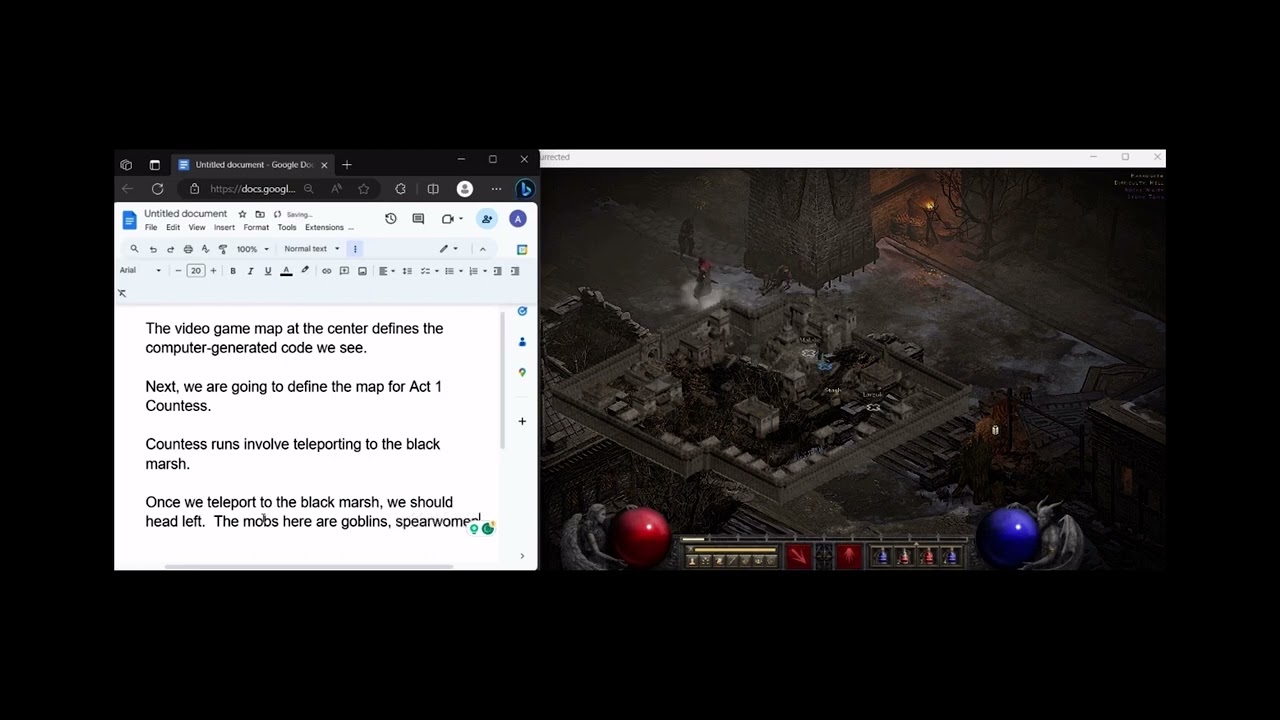1280x720 pixels.
Task: Open the Insert menu
Action: coord(224,228)
